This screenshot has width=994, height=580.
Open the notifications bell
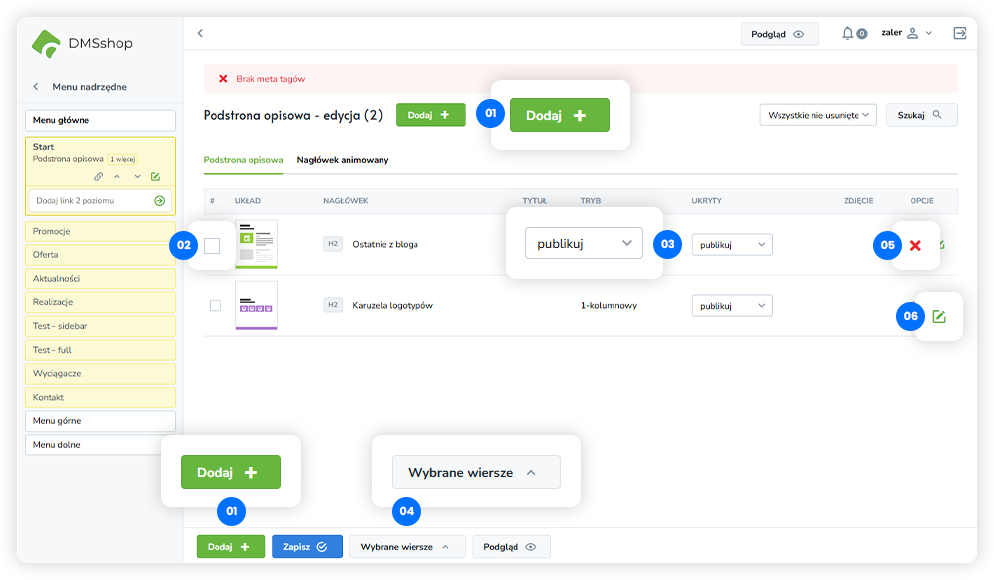(x=848, y=33)
